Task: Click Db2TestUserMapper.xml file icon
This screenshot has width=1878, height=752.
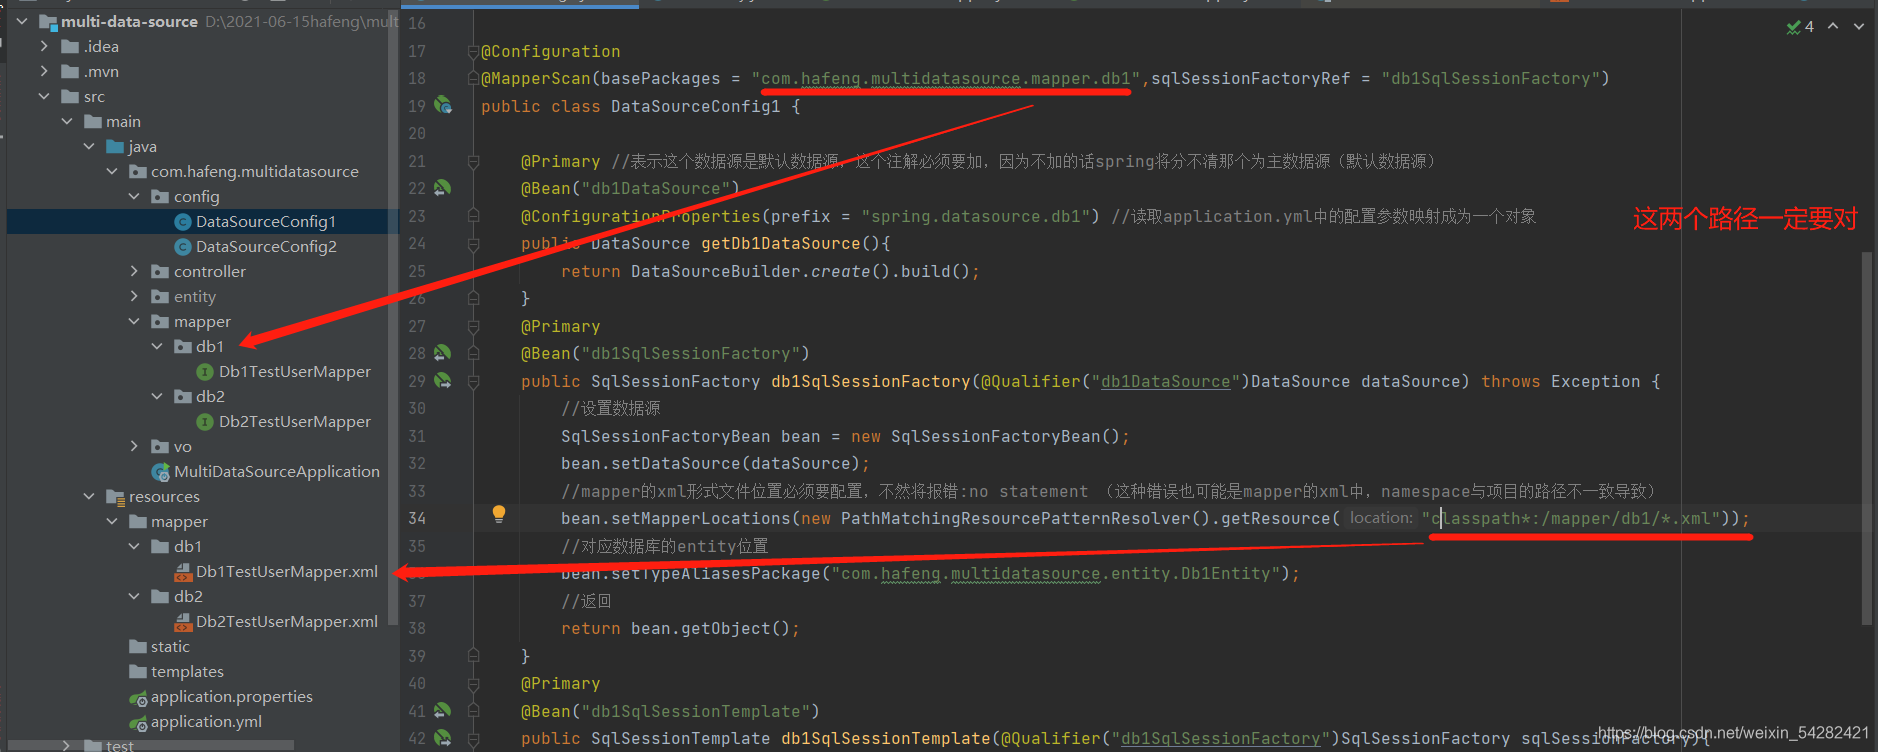Action: point(183,621)
